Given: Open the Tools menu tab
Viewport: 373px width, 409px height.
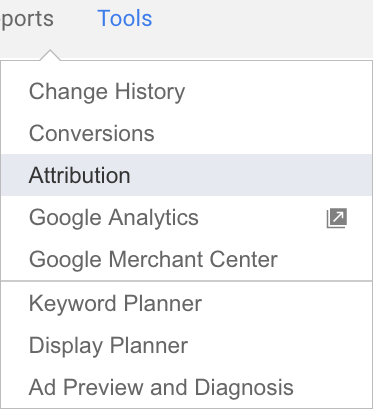Looking at the screenshot, I should point(125,18).
